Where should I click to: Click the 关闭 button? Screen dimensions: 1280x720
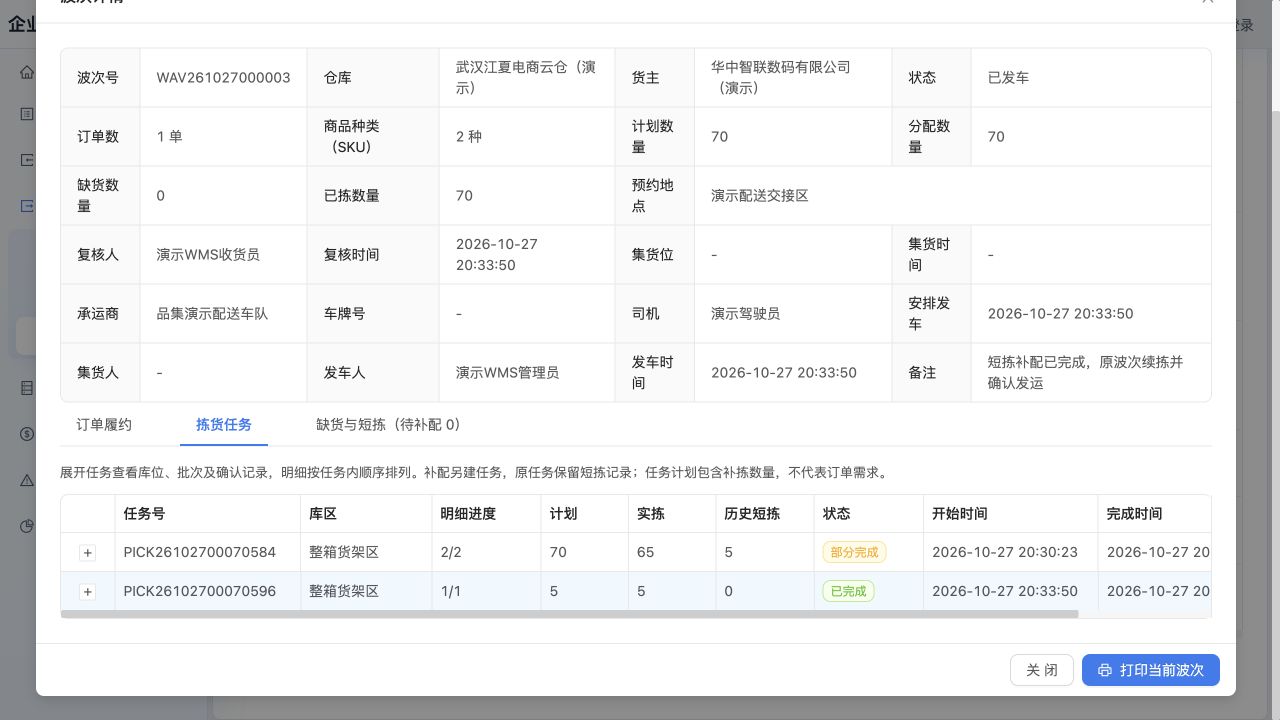point(1042,670)
